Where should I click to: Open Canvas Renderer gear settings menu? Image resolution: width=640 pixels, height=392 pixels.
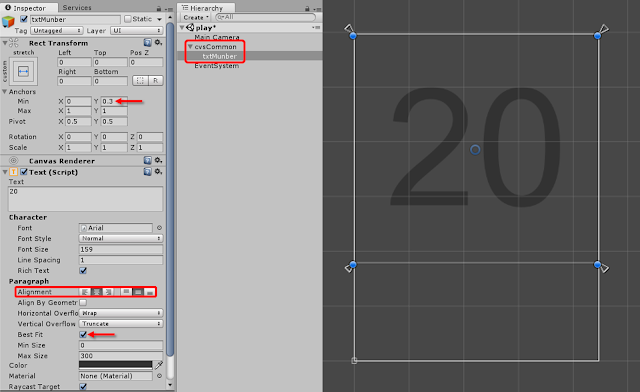pyautogui.click(x=158, y=160)
